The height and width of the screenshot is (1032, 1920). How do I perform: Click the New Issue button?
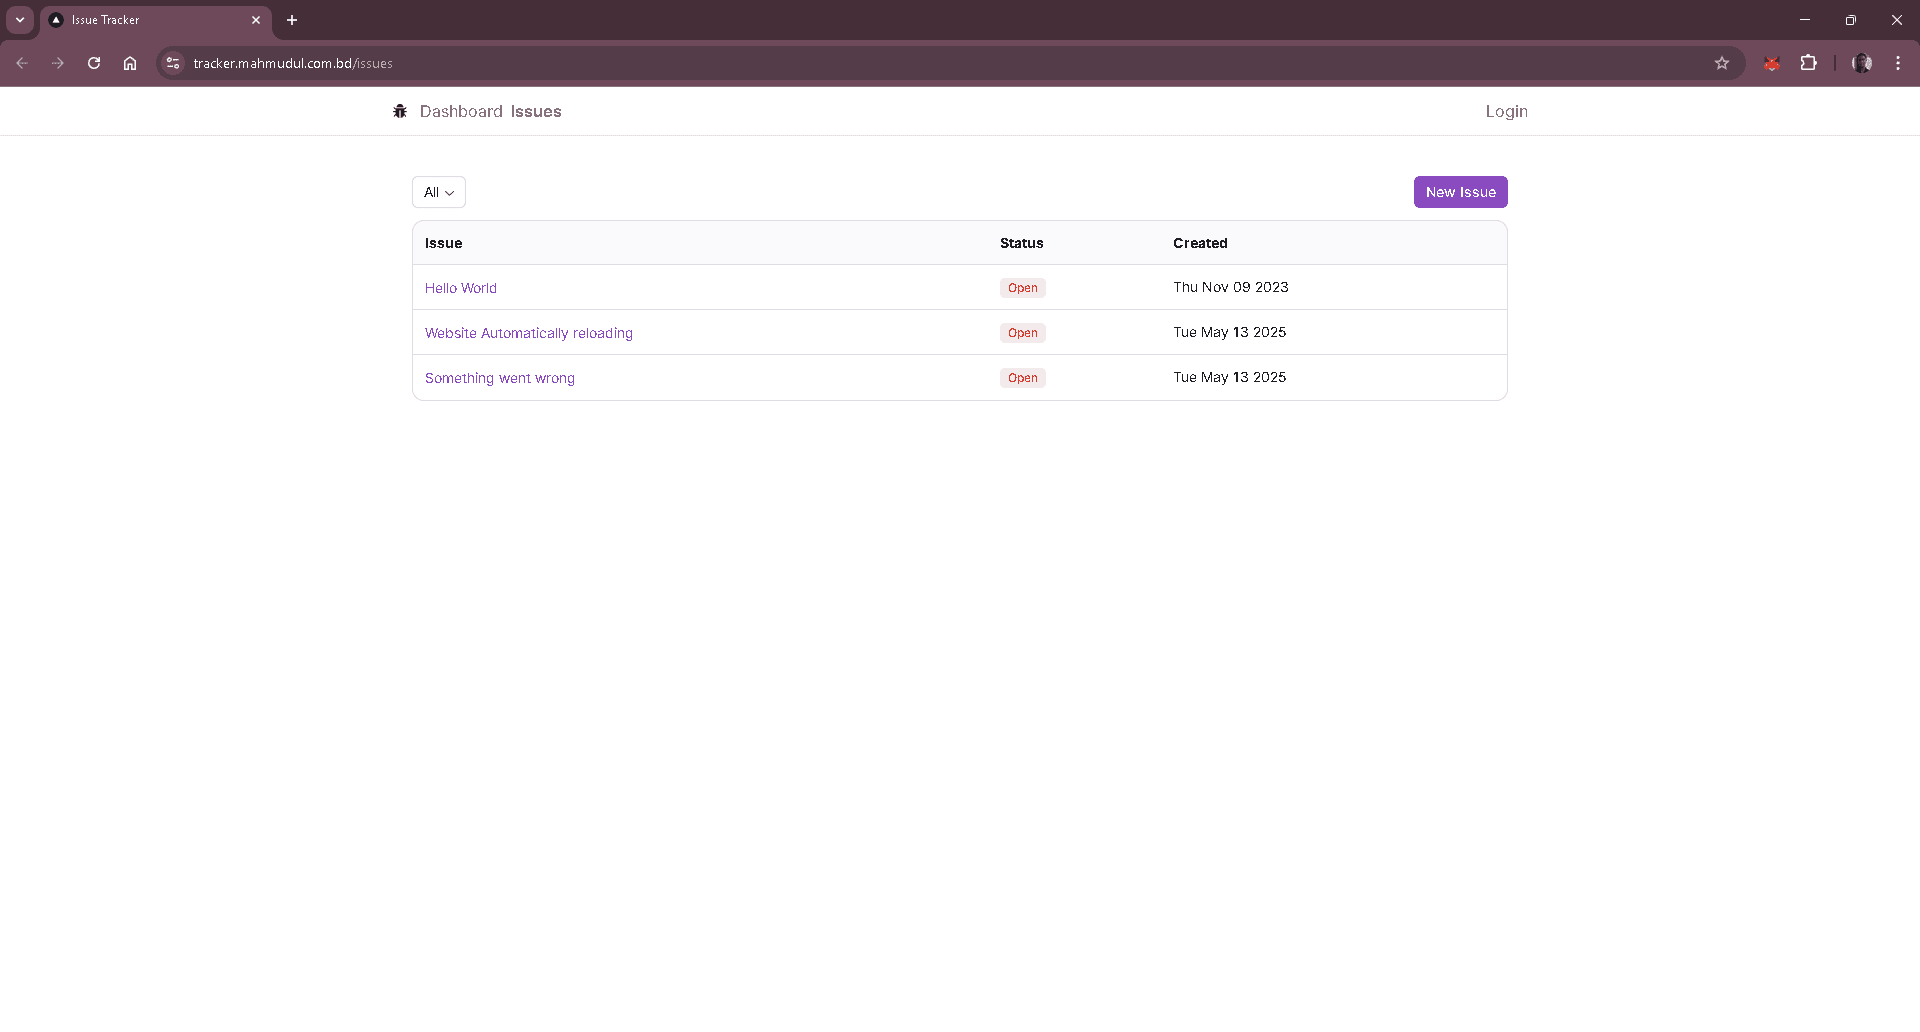point(1460,191)
